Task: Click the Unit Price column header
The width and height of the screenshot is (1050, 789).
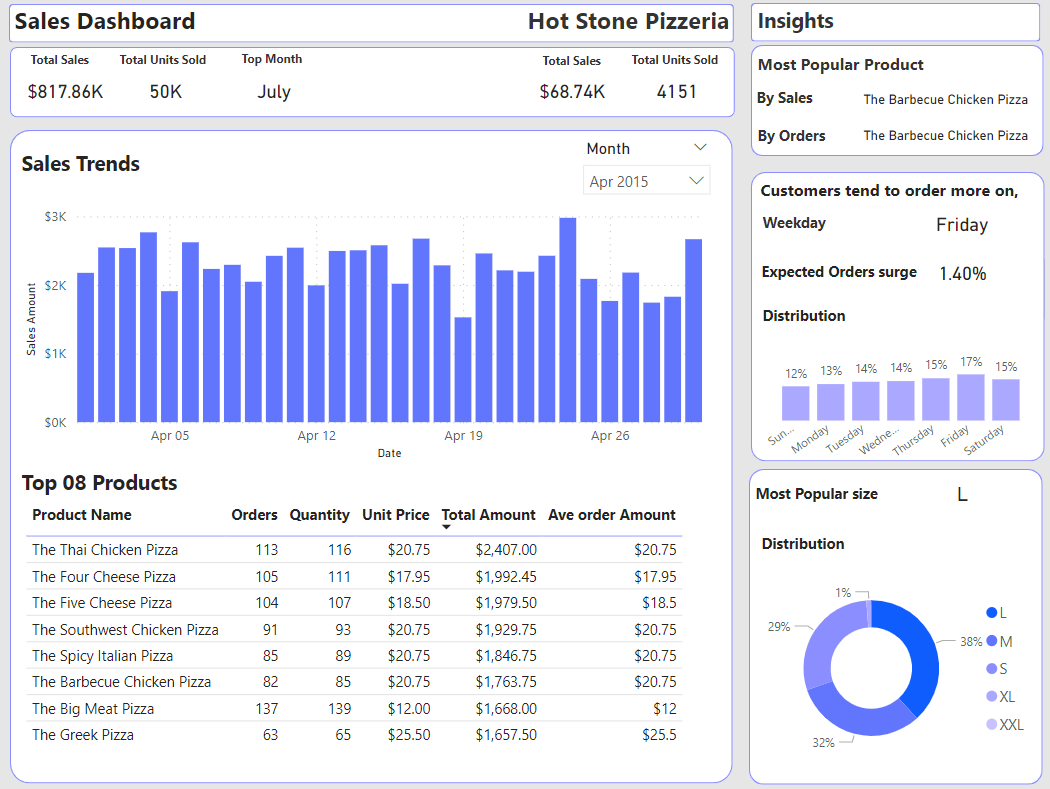Action: 396,514
